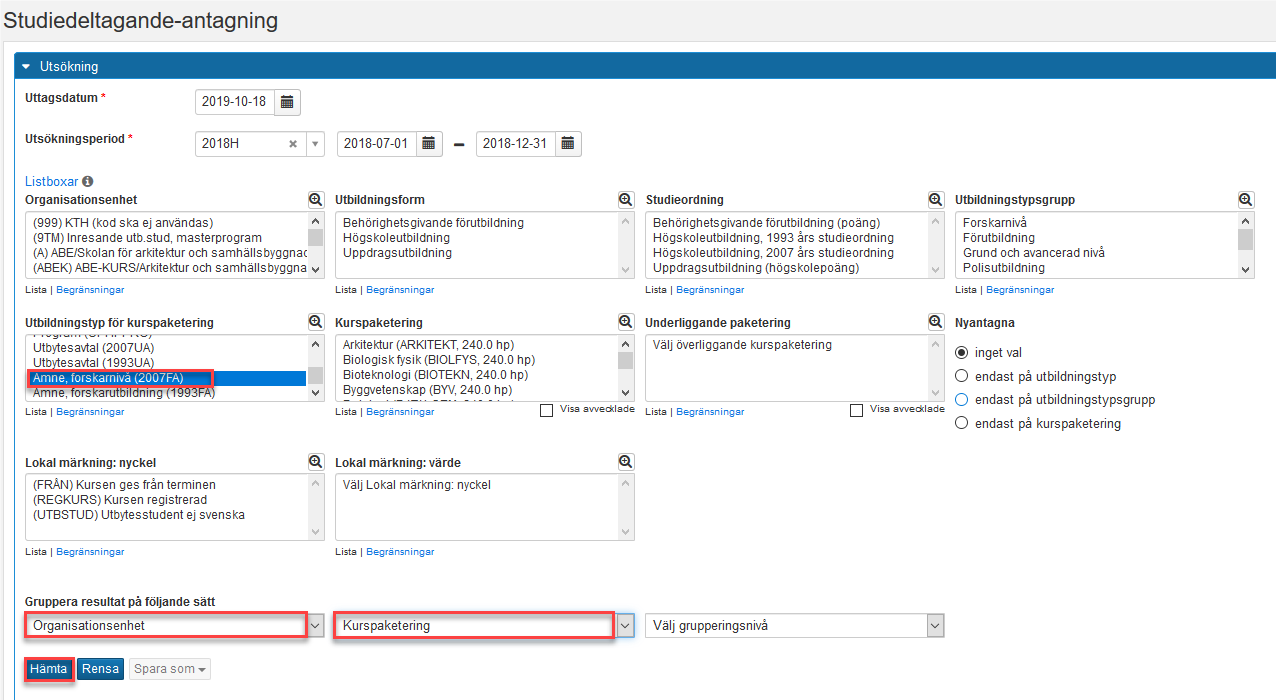Select Högskoleutbildning, 2007 års studieordning
1276x700 pixels.
pos(773,253)
